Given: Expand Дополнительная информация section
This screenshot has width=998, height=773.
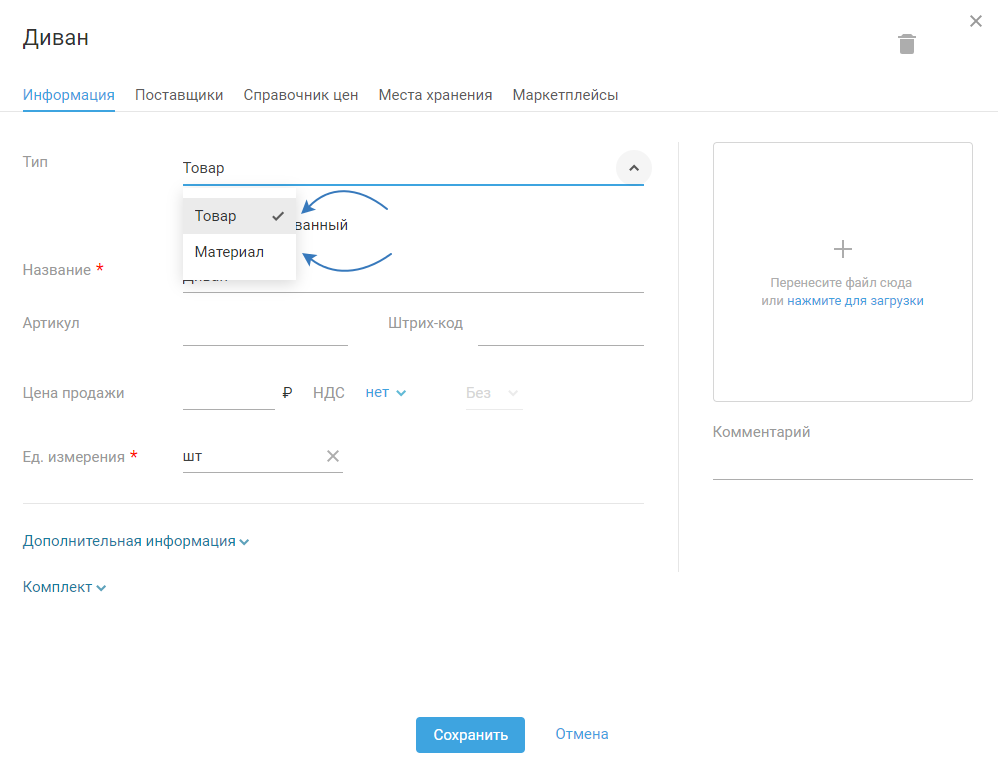Looking at the screenshot, I should click(135, 541).
